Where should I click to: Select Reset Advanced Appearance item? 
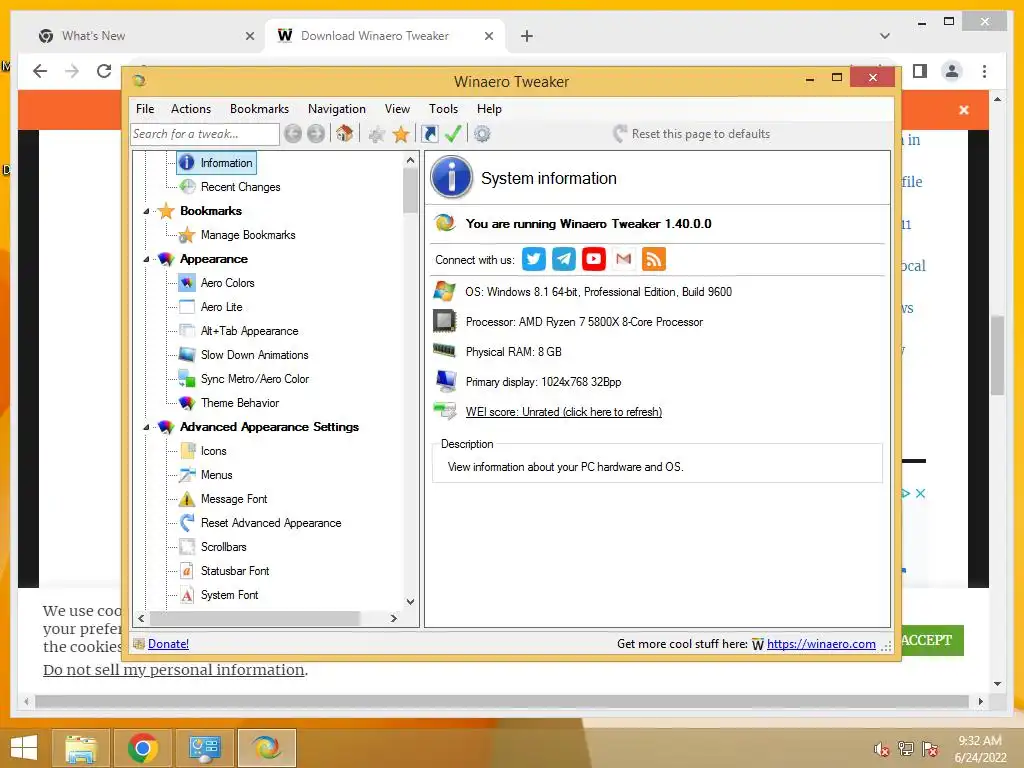pos(271,523)
